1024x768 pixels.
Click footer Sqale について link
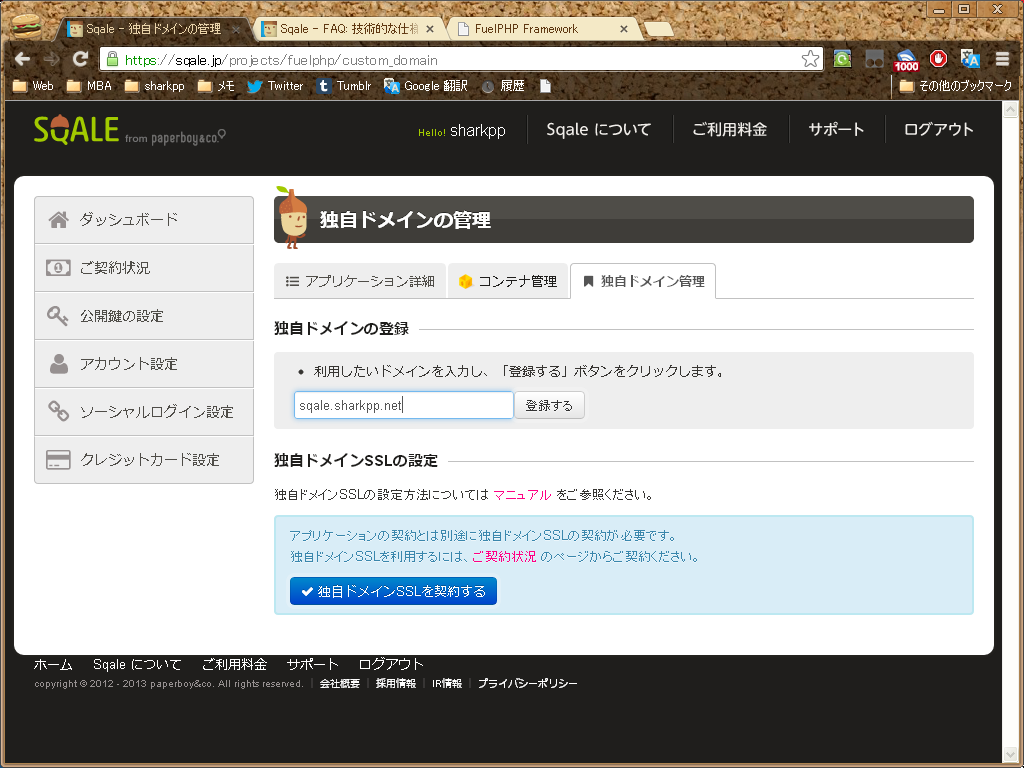click(x=137, y=664)
